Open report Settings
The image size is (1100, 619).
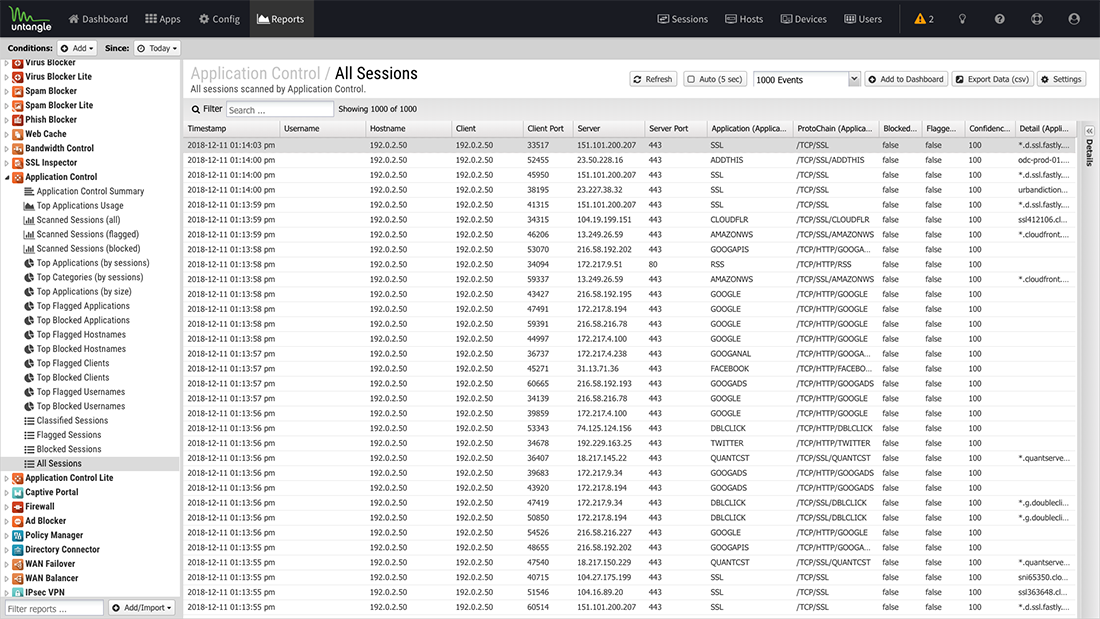point(1061,79)
